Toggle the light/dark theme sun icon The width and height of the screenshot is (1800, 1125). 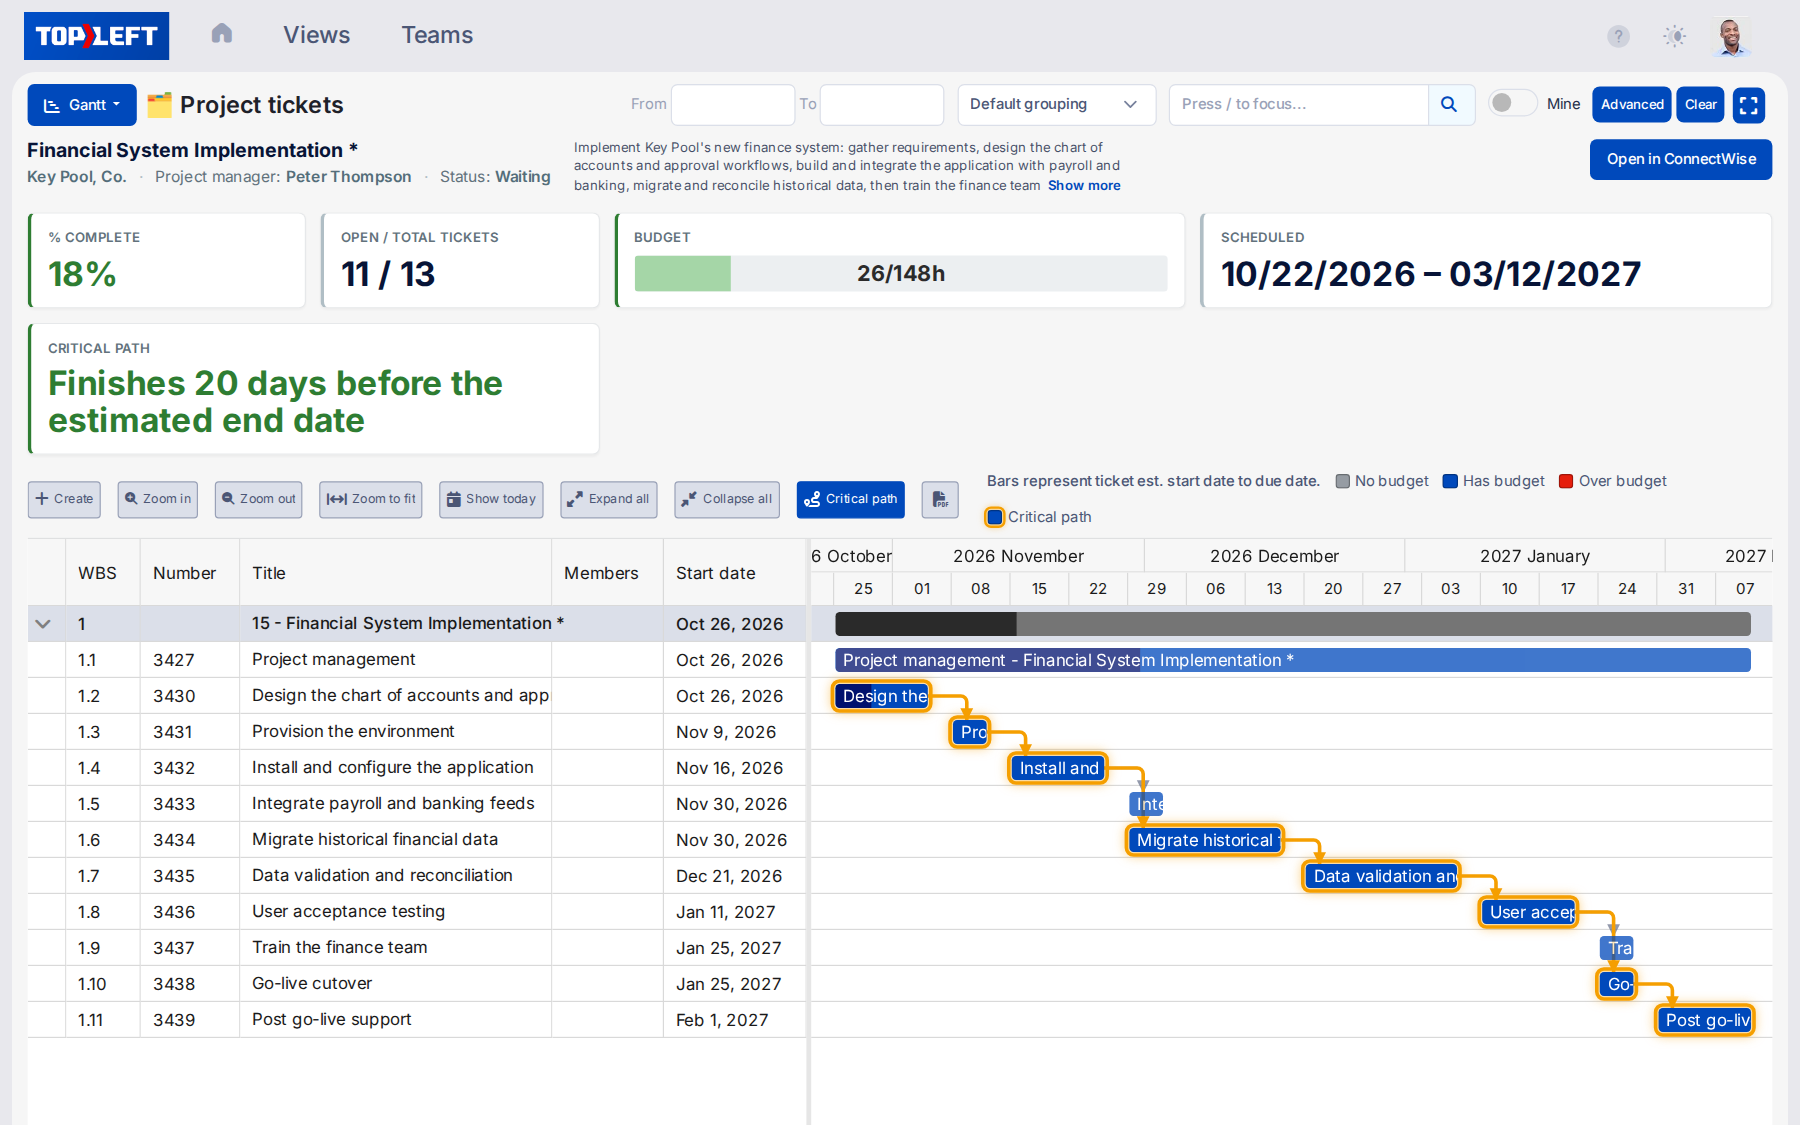(x=1675, y=36)
